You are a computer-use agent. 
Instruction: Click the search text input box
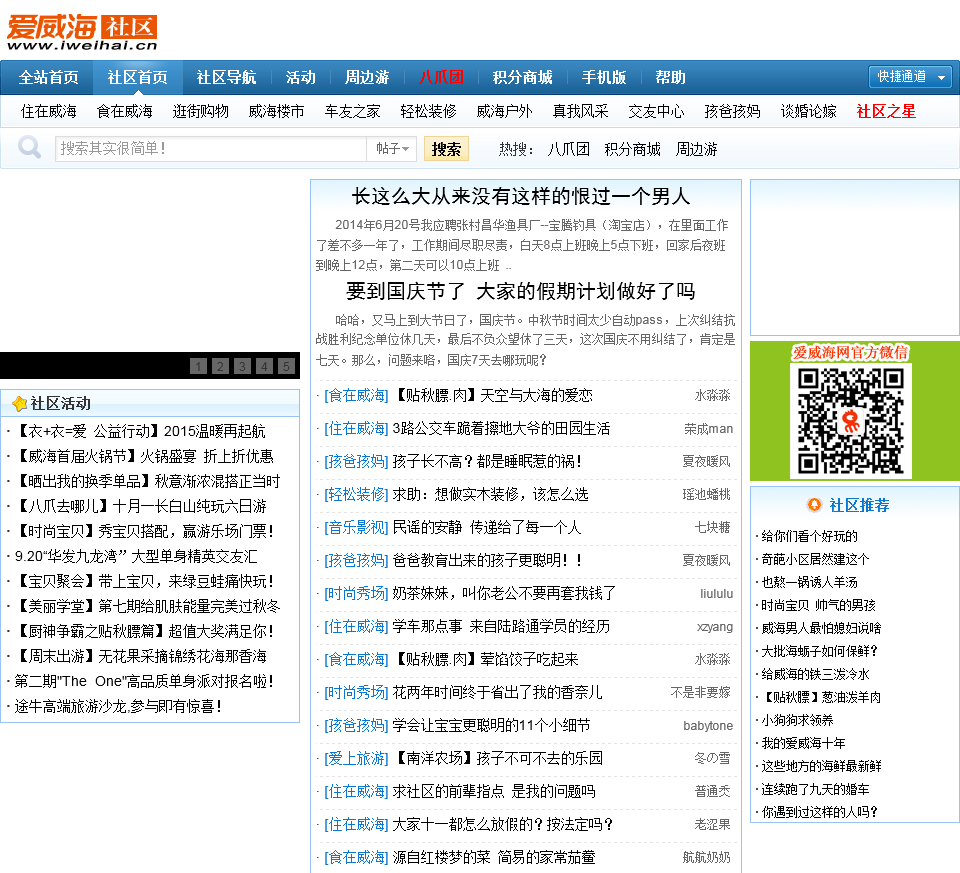tap(210, 149)
